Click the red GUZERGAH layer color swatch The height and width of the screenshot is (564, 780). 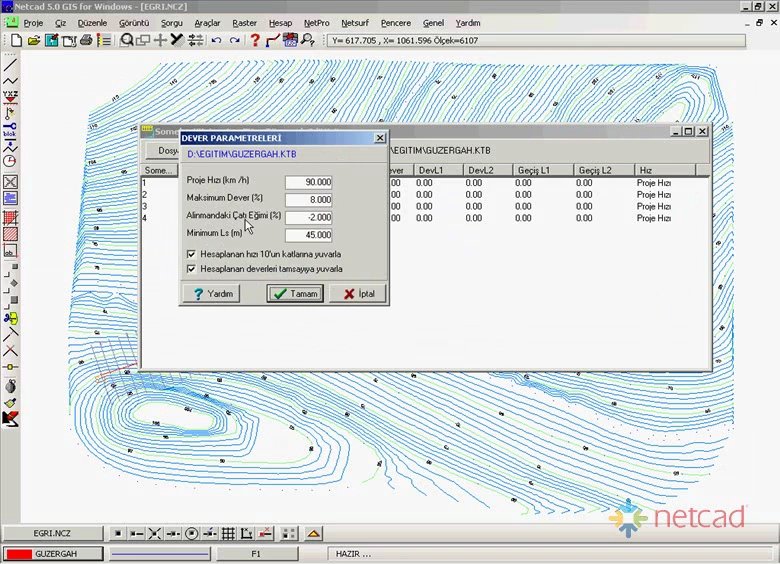tap(19, 554)
